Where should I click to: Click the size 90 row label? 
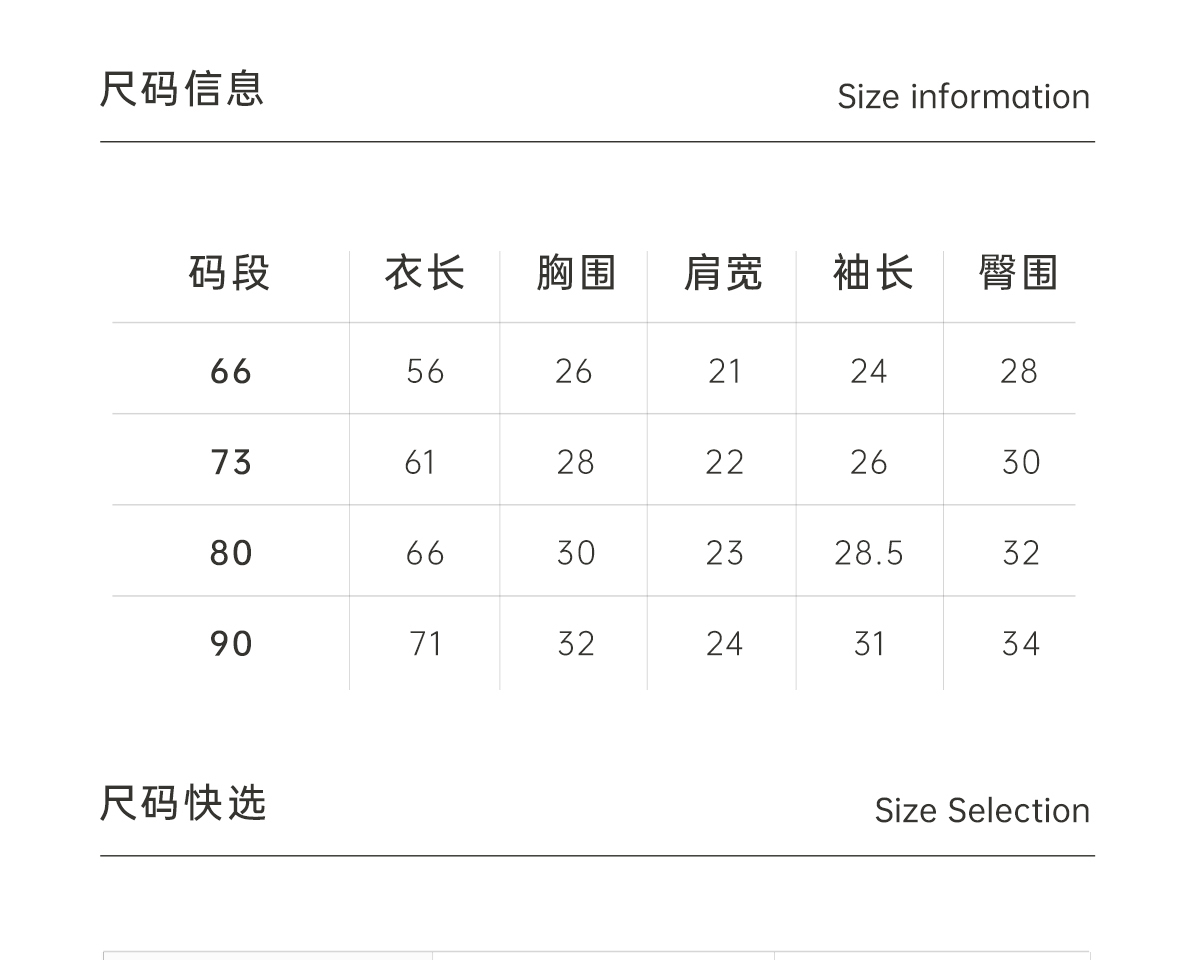coord(231,644)
